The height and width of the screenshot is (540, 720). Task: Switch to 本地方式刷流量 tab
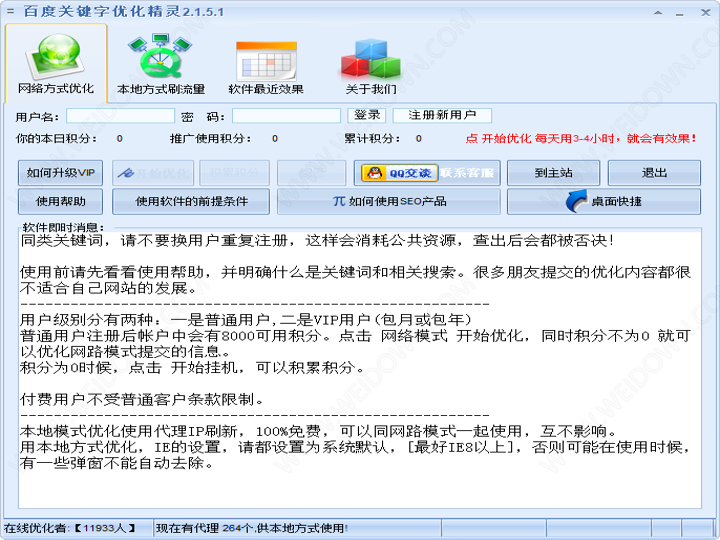(x=161, y=63)
